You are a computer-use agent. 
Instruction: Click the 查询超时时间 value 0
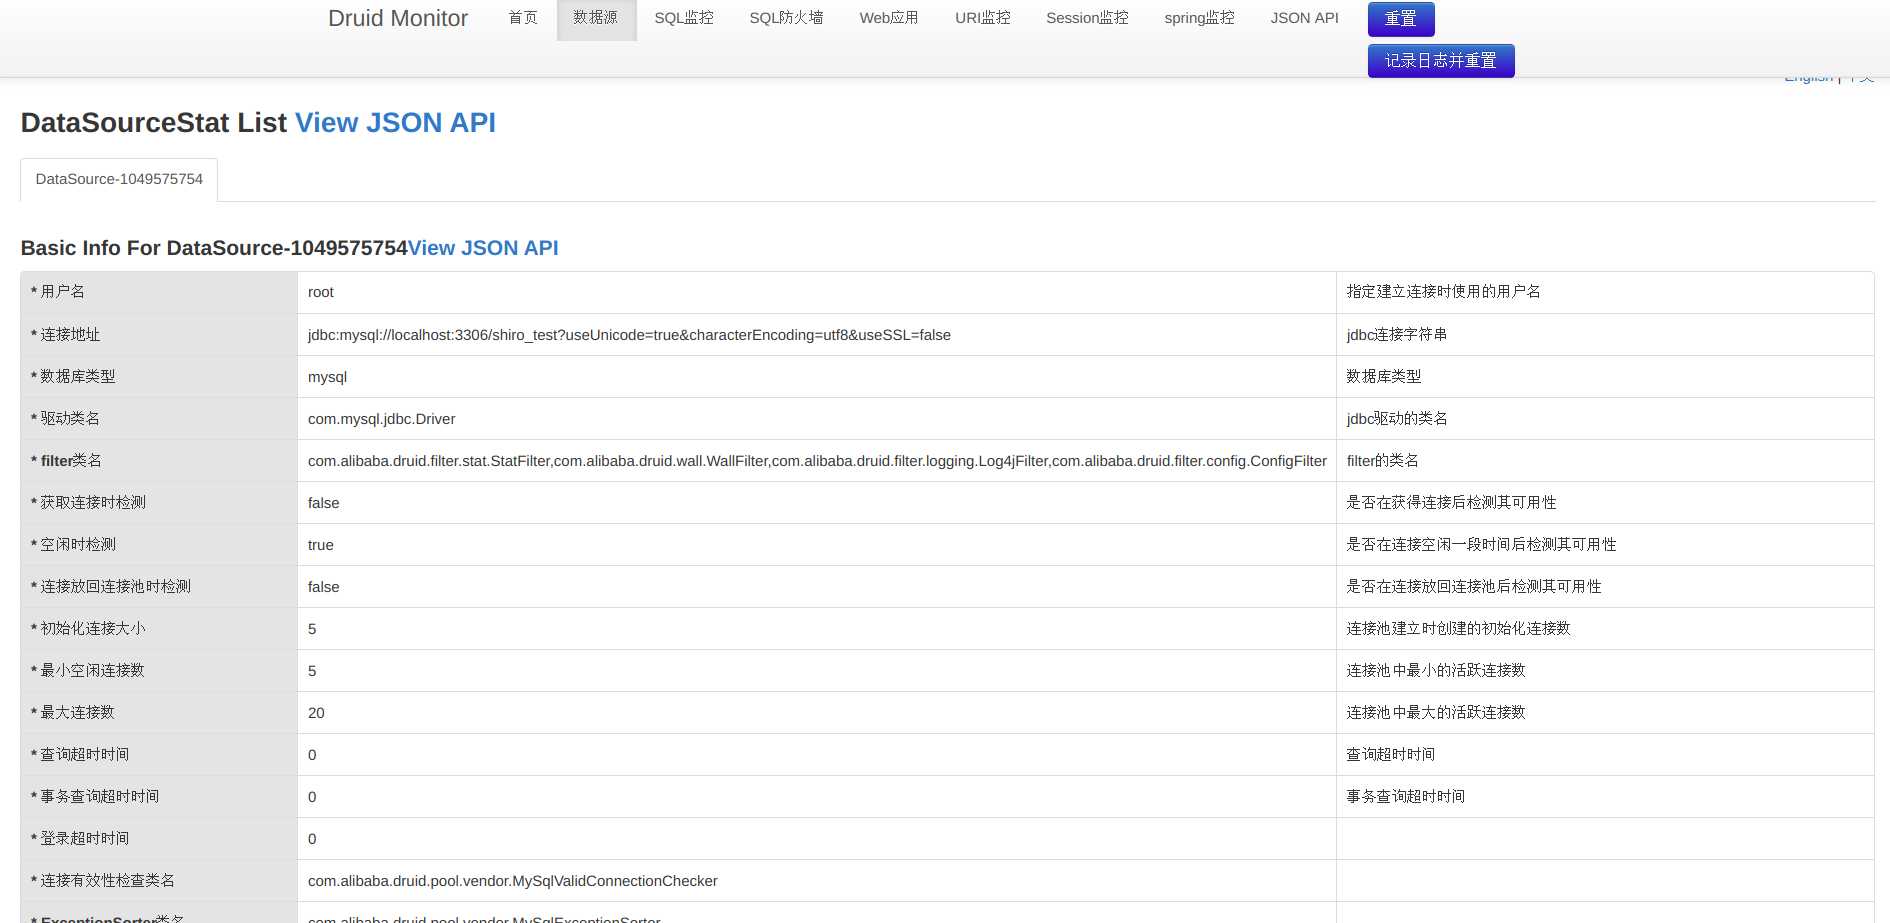point(312,755)
